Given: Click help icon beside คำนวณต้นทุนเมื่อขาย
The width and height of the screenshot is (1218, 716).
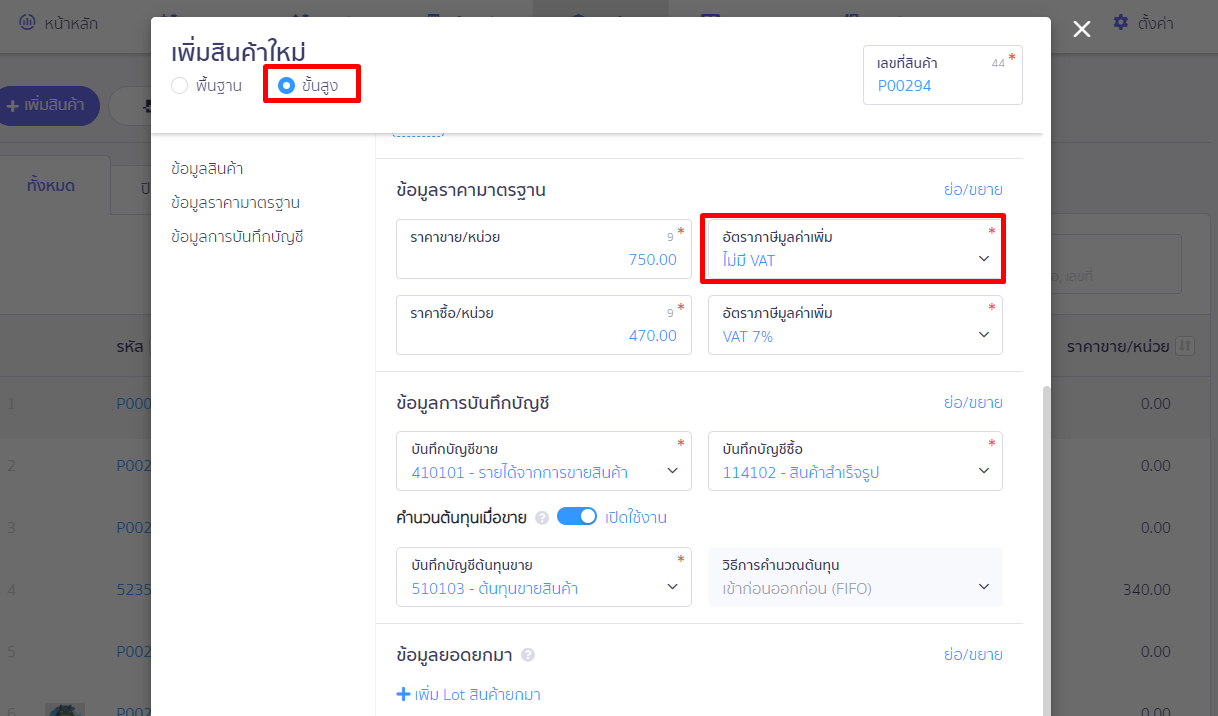Looking at the screenshot, I should pyautogui.click(x=542, y=518).
